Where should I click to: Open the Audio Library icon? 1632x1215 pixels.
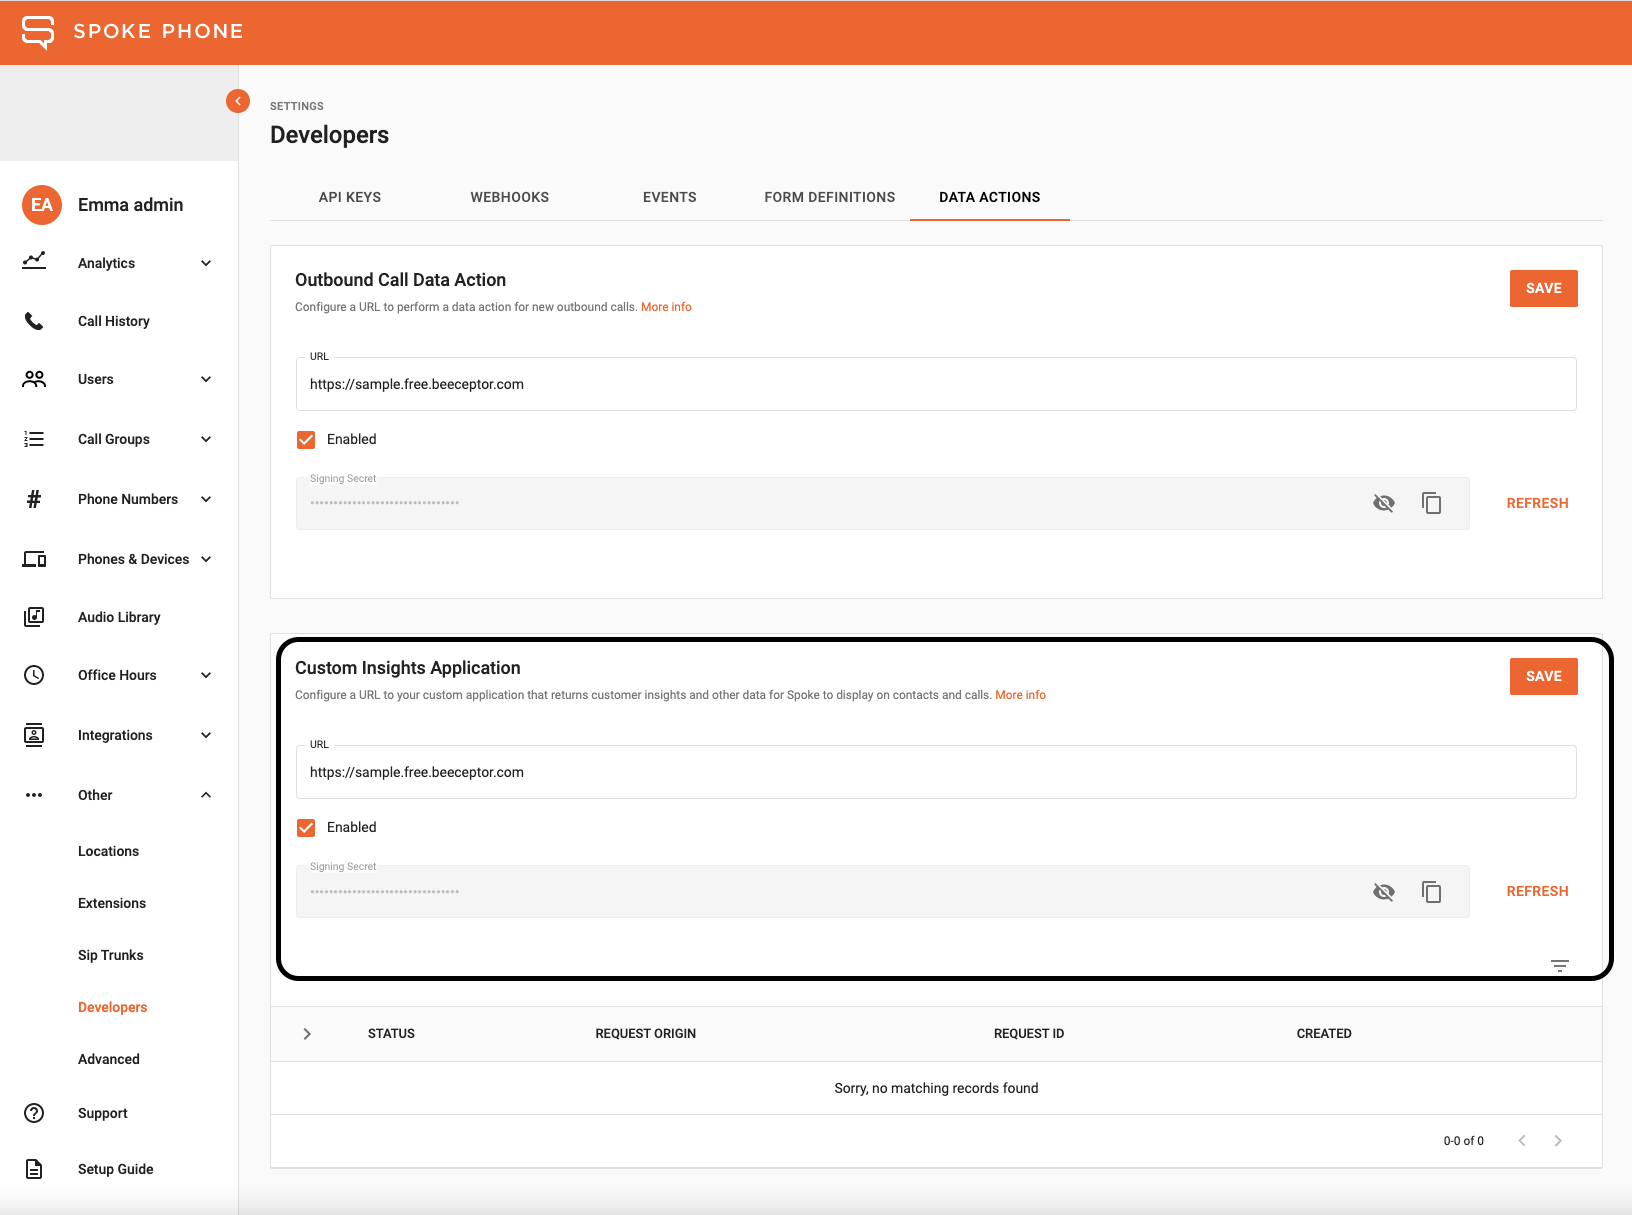pyautogui.click(x=34, y=616)
